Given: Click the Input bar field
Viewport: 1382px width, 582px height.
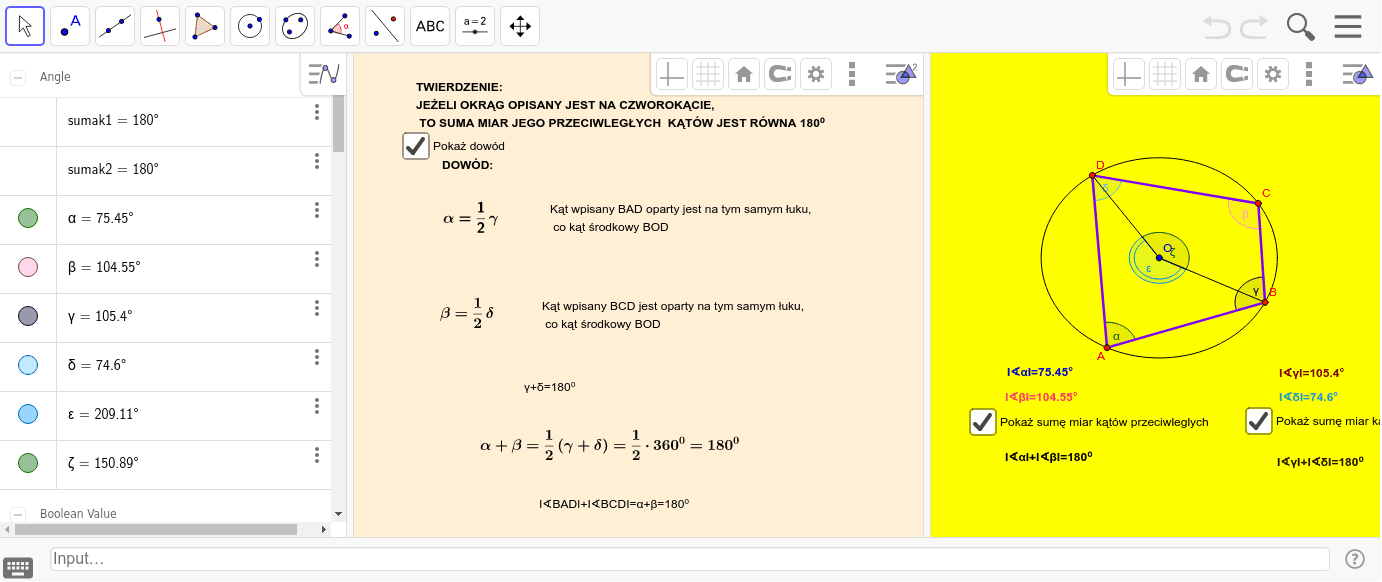Looking at the screenshot, I should [690, 559].
